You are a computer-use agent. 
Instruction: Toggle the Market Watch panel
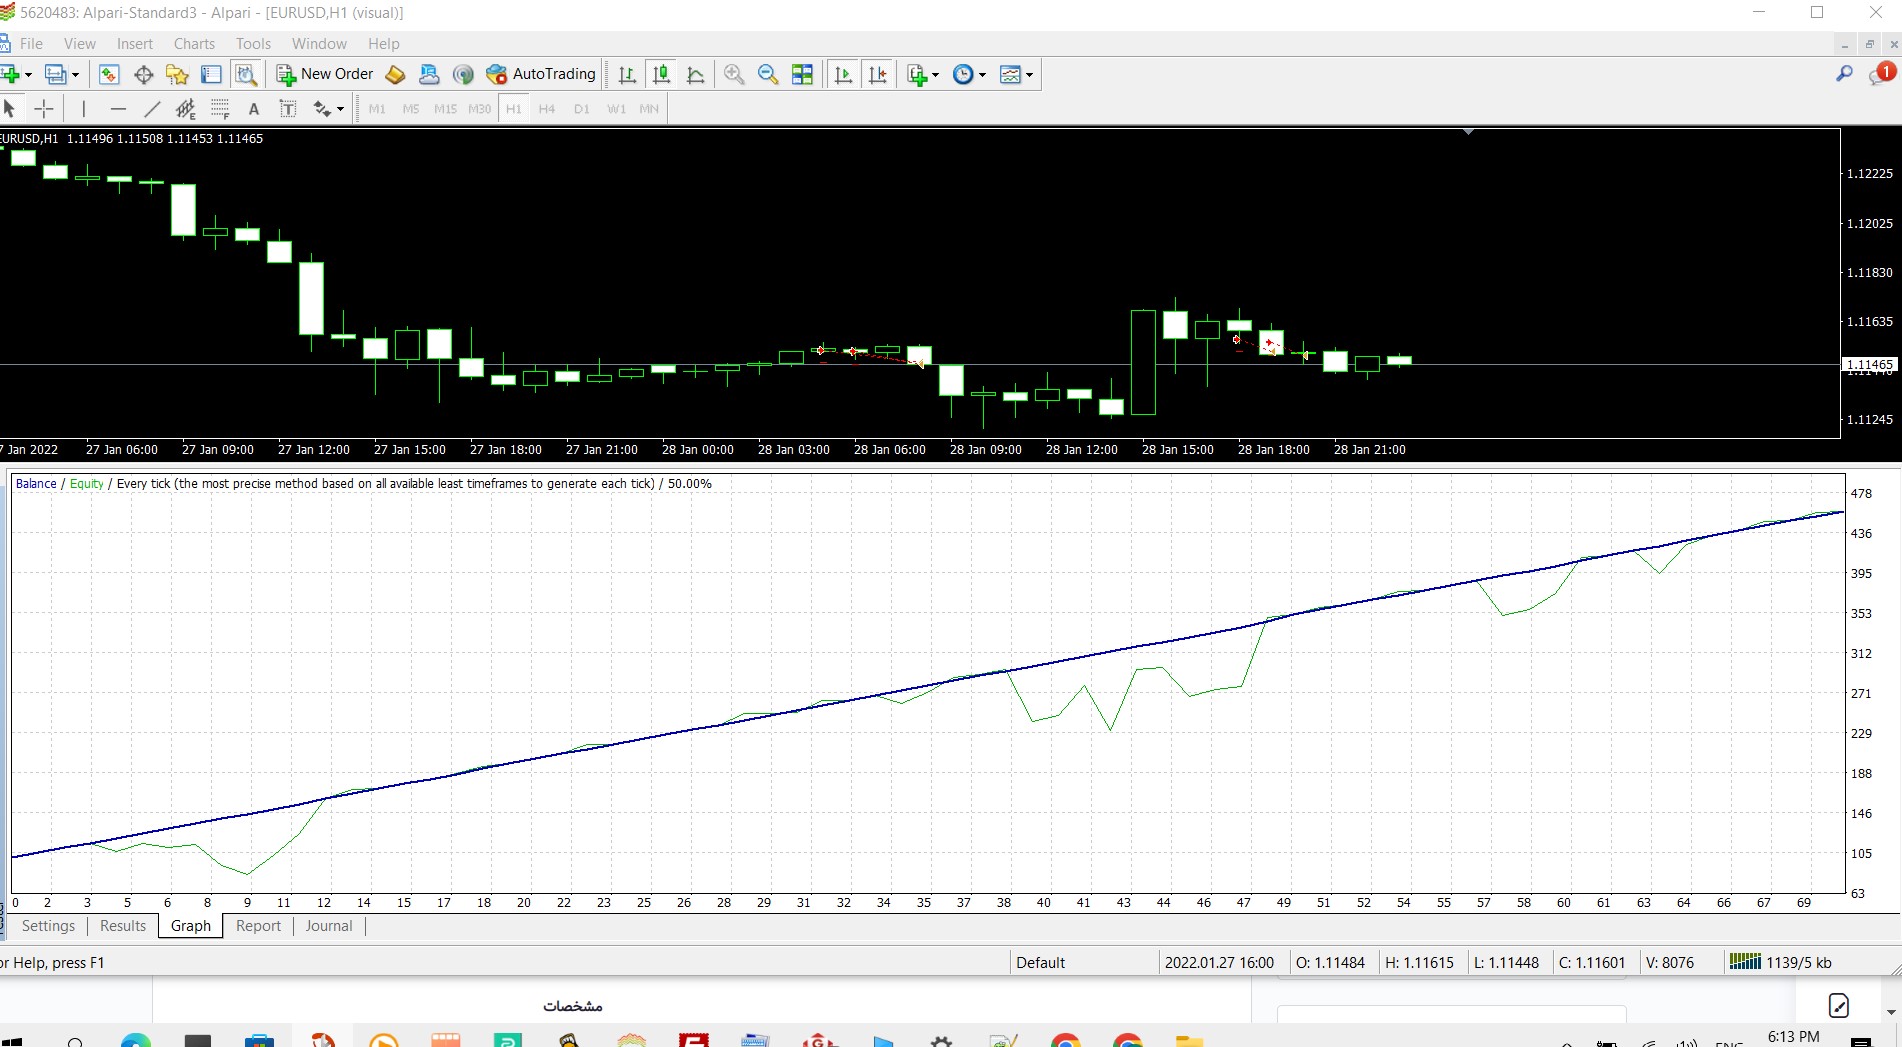click(x=109, y=74)
